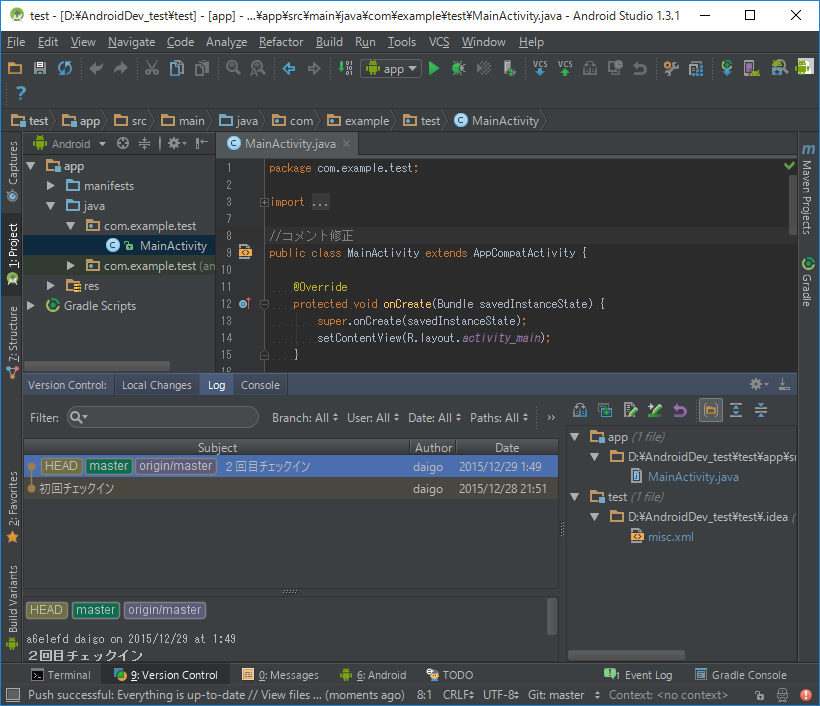
Task: Open the Refactor menu
Action: [281, 42]
